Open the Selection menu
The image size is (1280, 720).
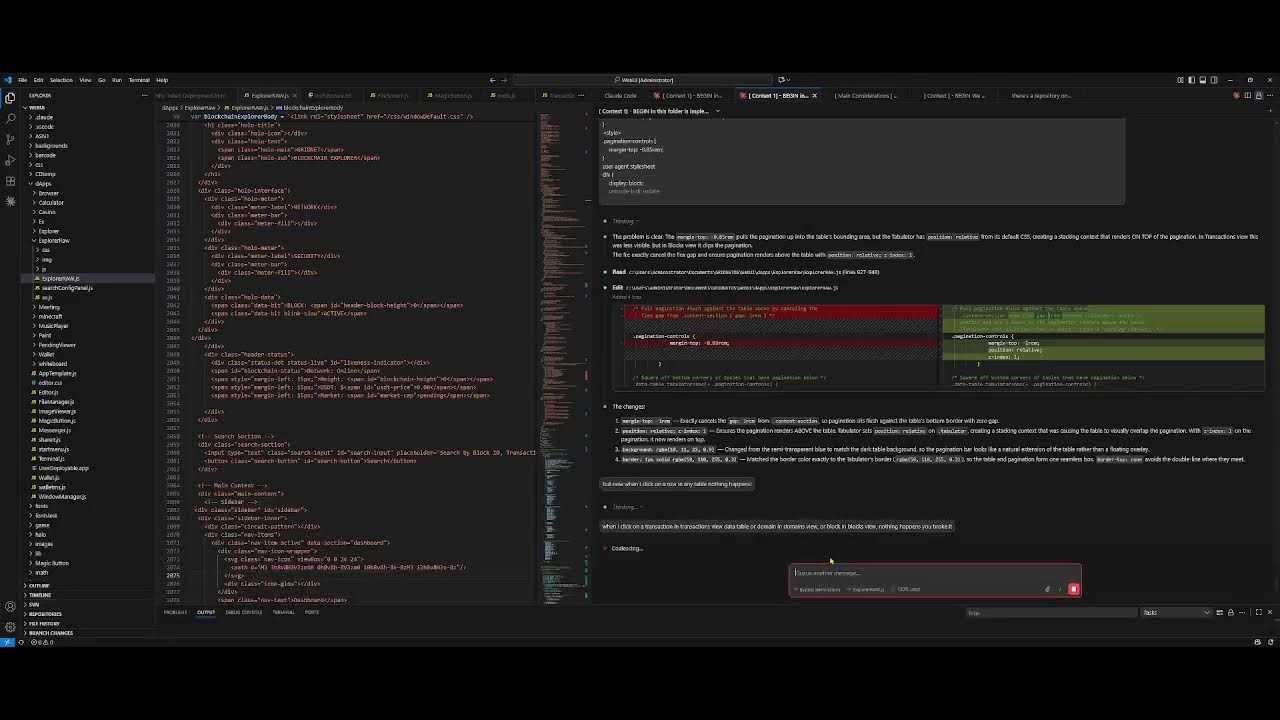61,80
